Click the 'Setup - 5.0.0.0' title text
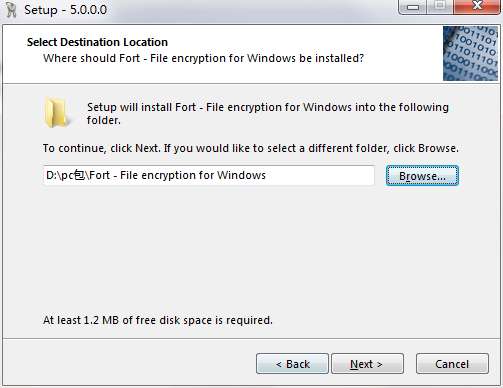This screenshot has height=388, width=503. tap(66, 10)
